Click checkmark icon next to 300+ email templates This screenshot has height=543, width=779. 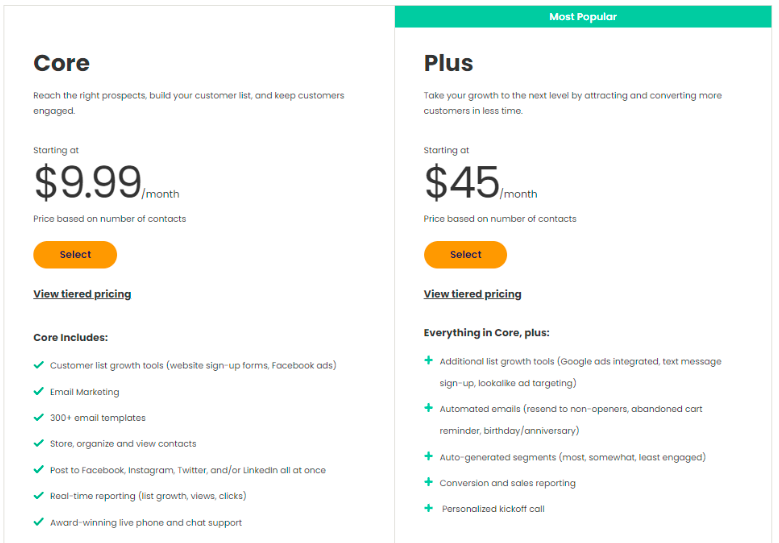point(38,417)
